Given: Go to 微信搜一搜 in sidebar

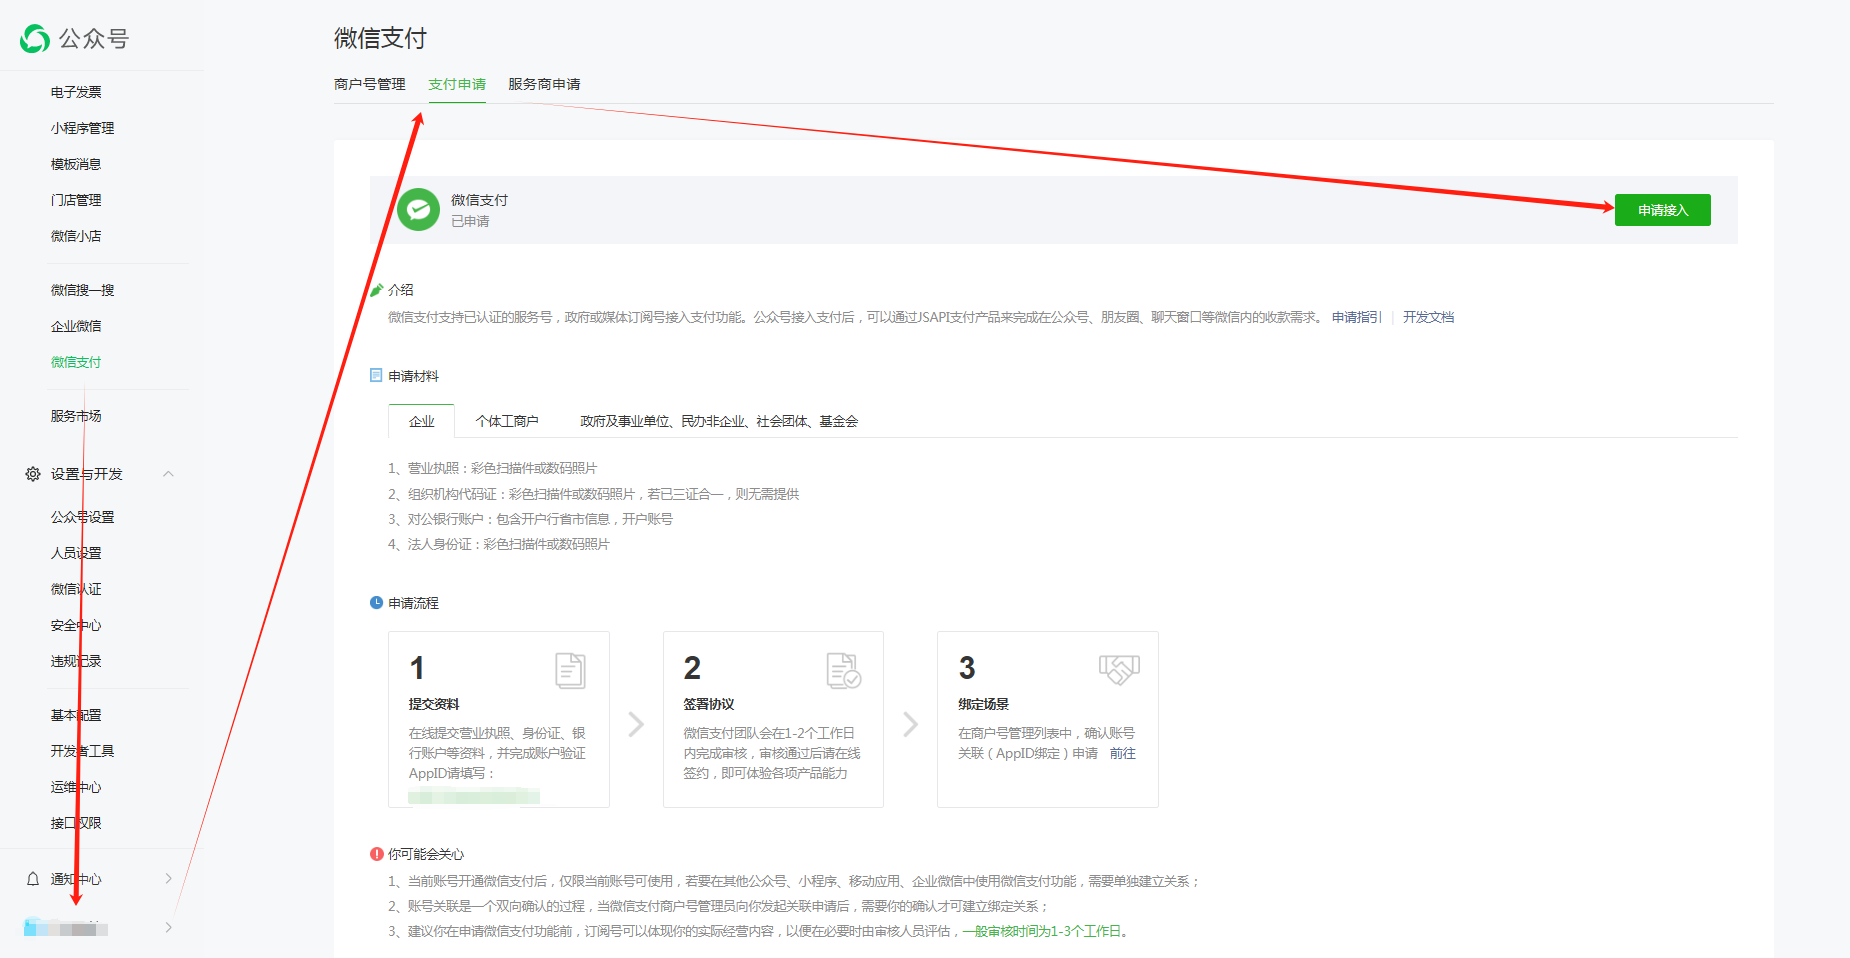Looking at the screenshot, I should tap(83, 290).
